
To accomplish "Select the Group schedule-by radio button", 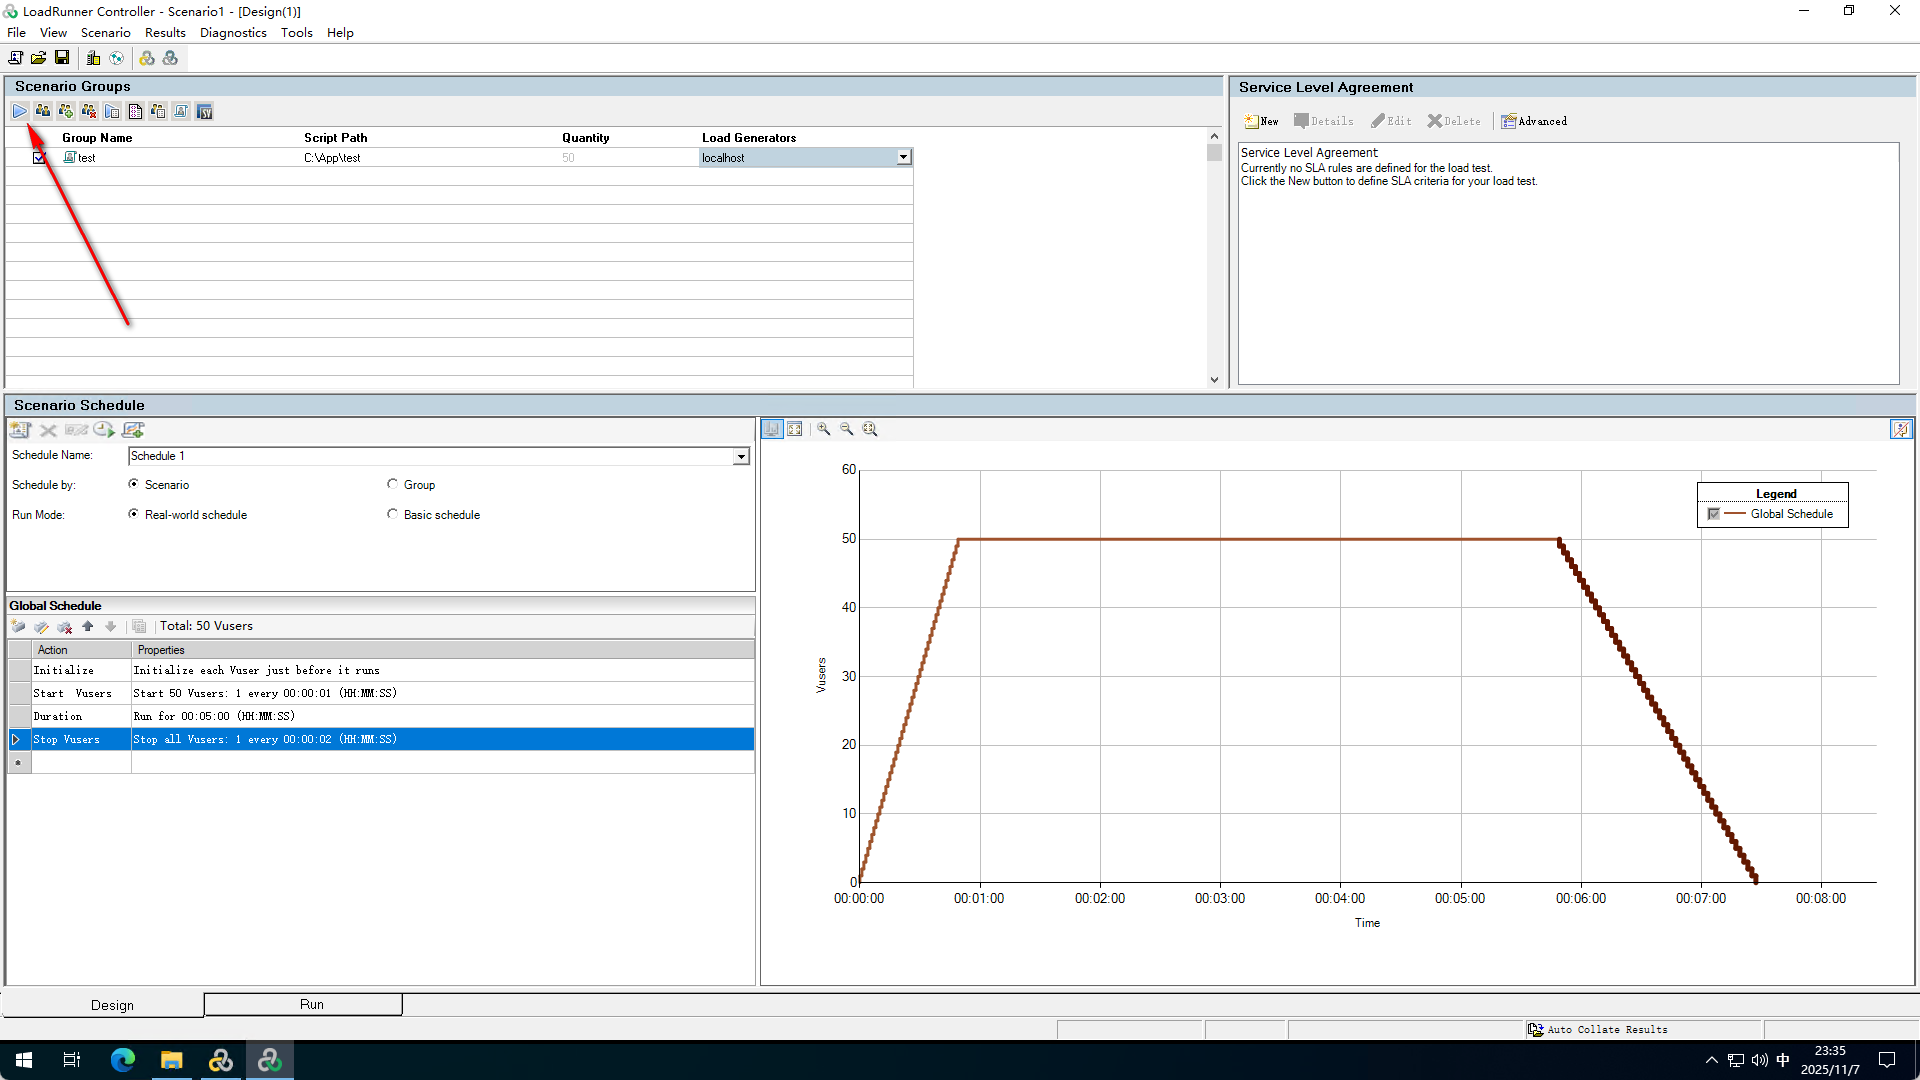I will pos(393,484).
